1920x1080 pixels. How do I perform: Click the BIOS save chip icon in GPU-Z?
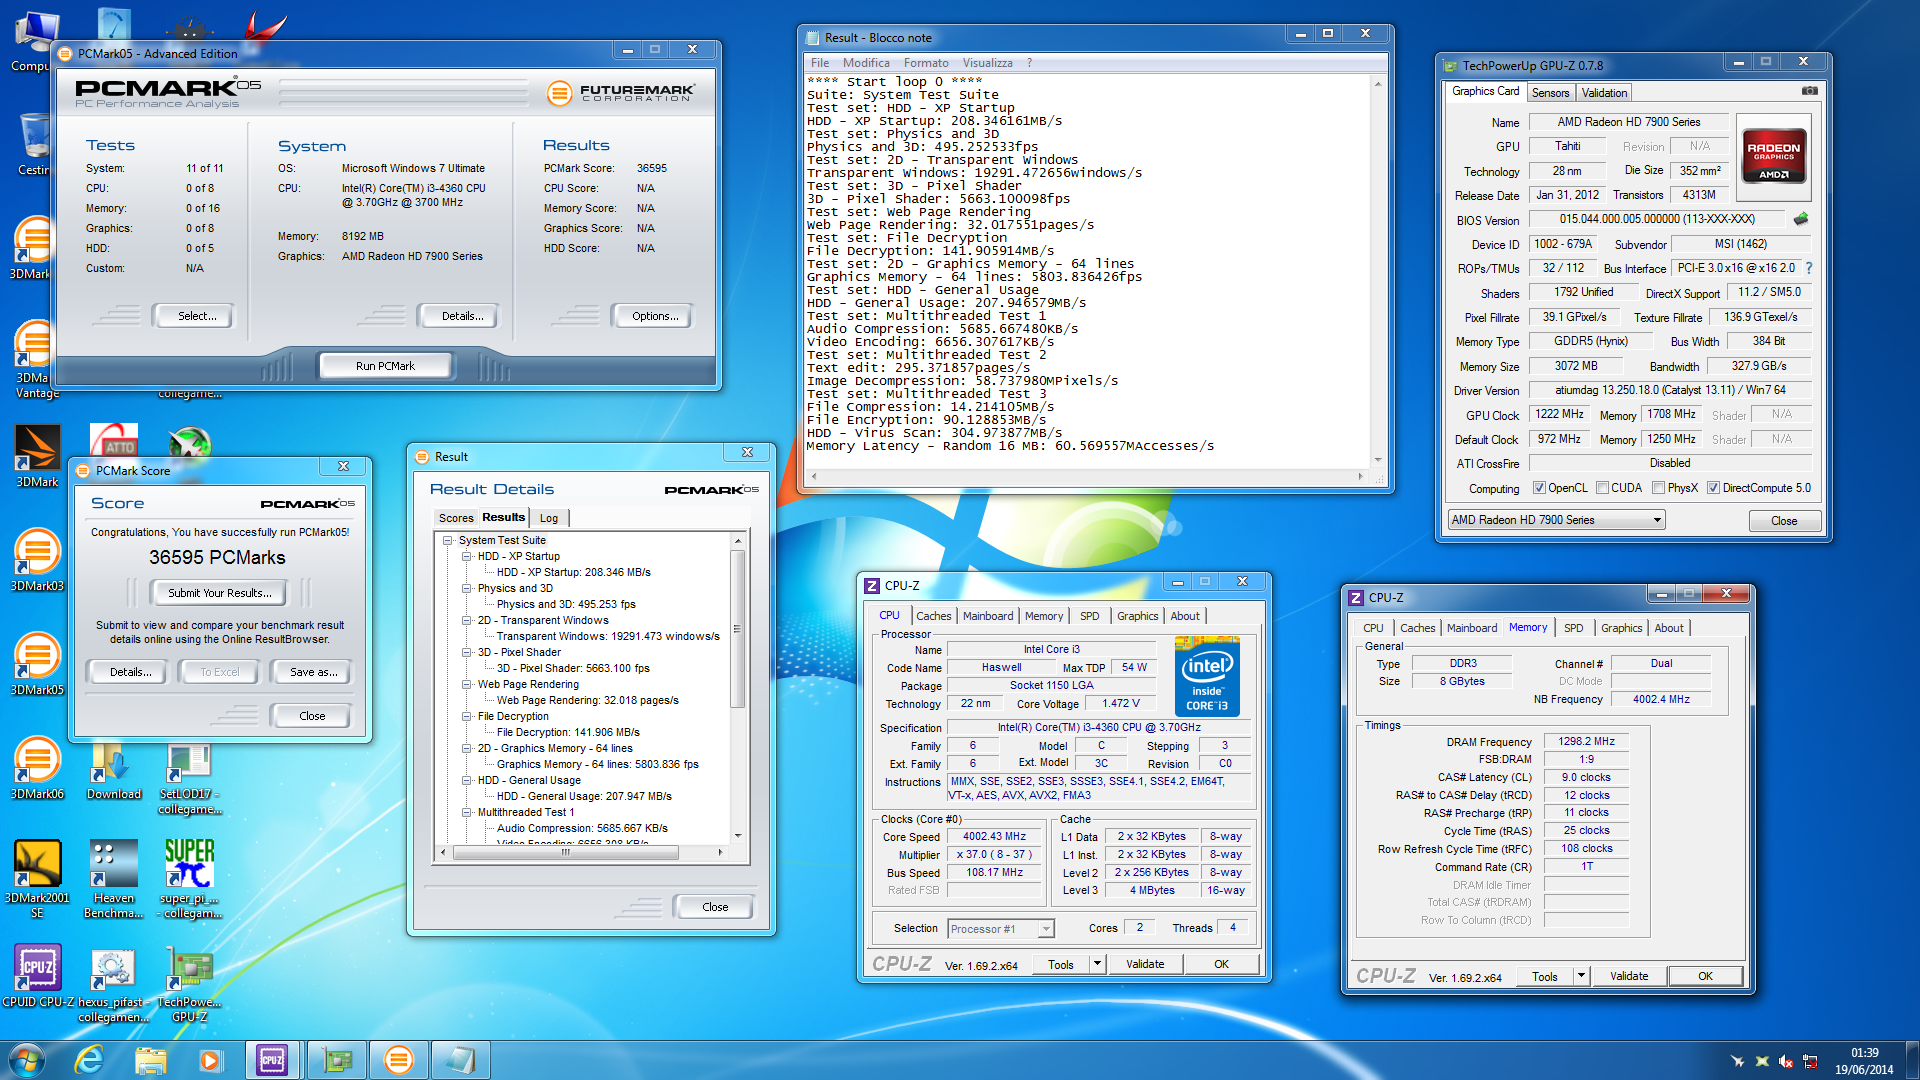click(1801, 219)
